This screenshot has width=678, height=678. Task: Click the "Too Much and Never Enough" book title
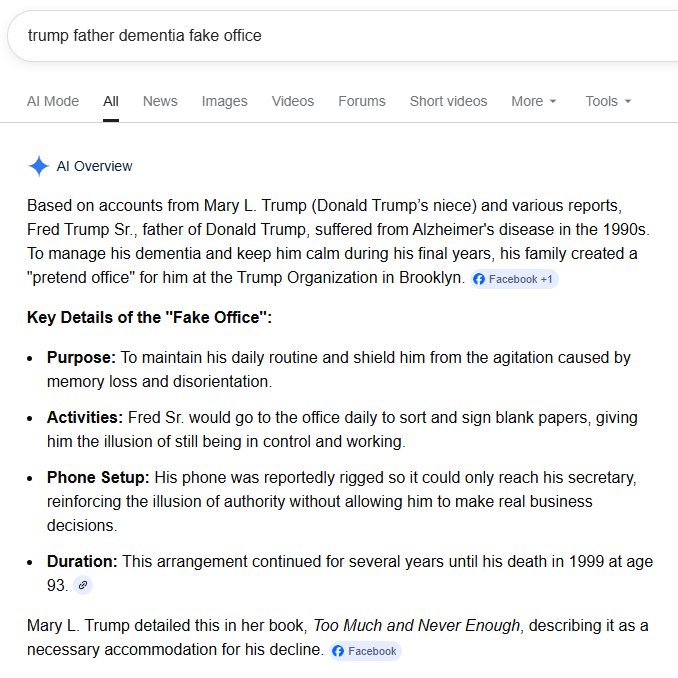point(416,626)
